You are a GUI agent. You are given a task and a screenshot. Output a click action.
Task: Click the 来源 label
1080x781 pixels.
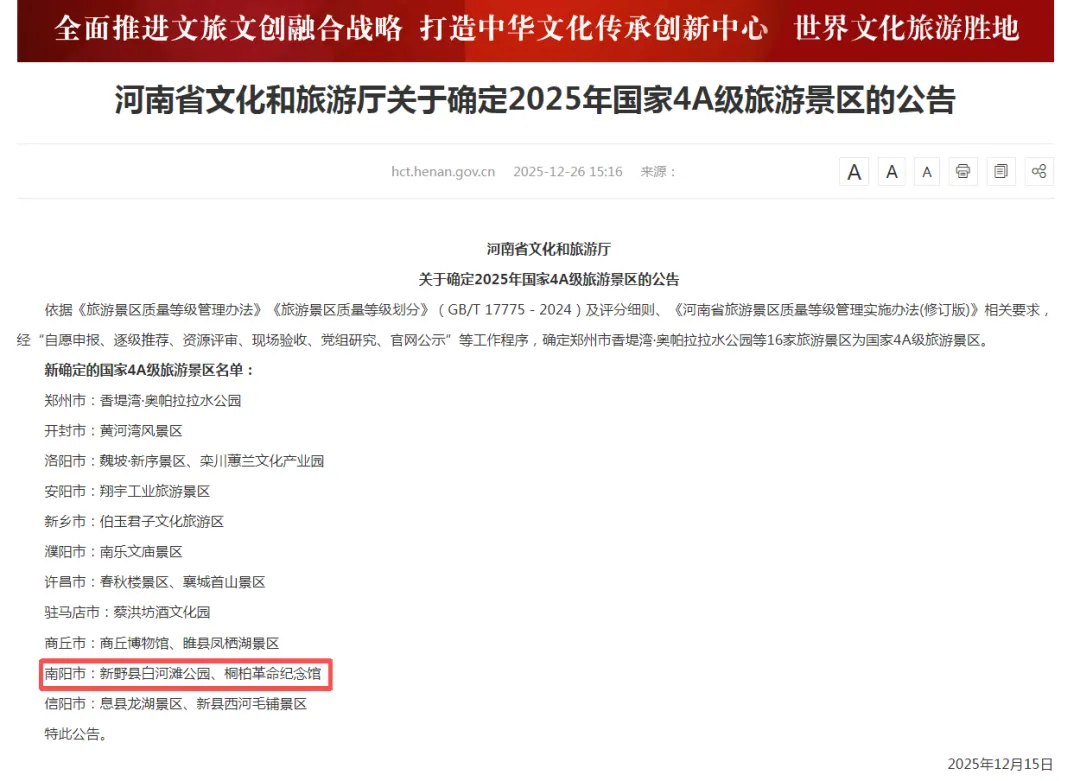(658, 171)
